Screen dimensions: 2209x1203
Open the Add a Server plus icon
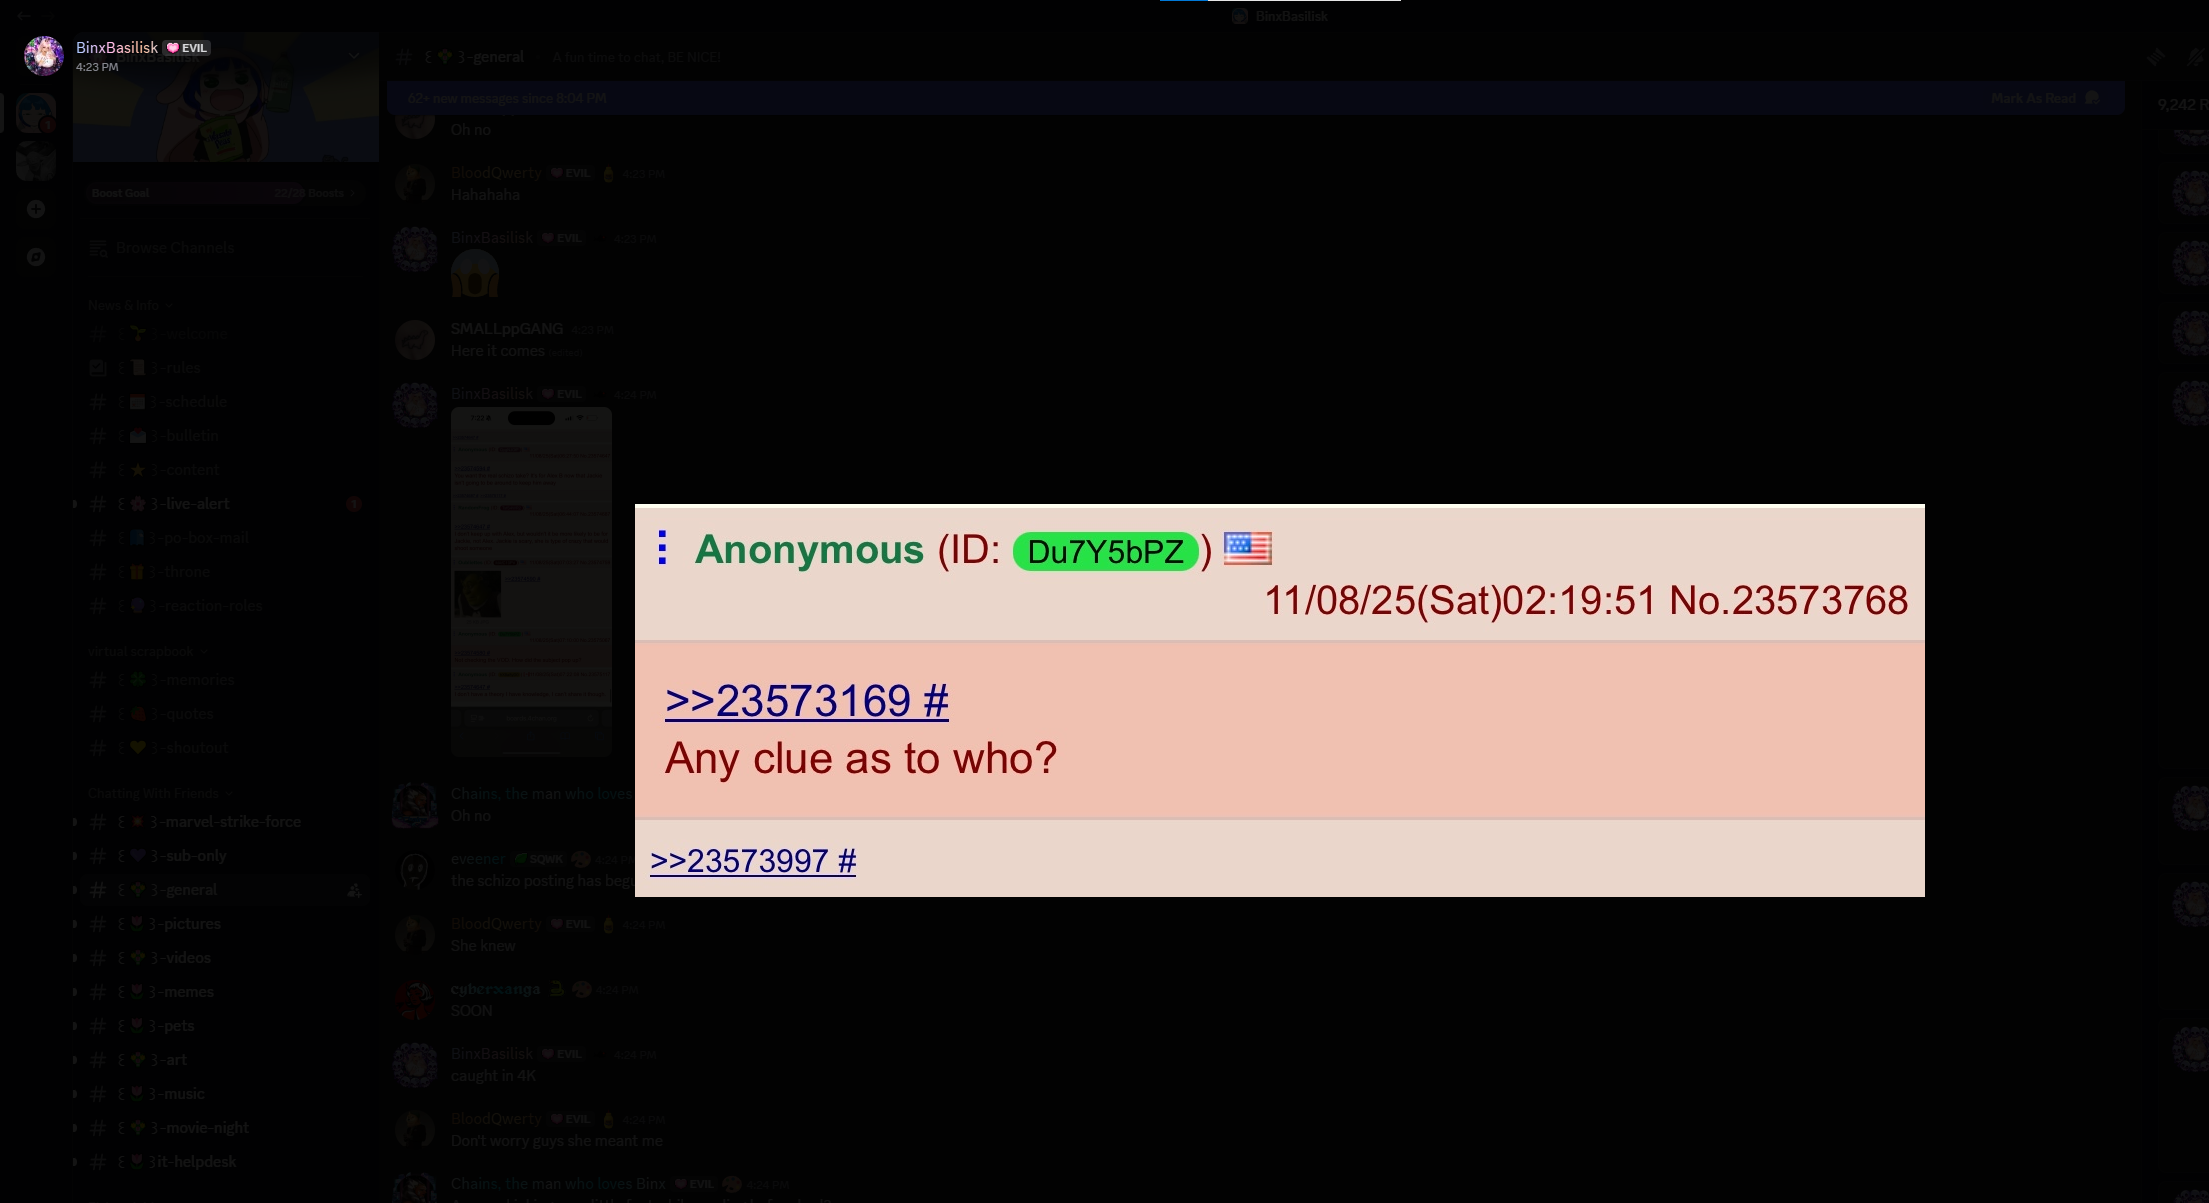(36, 209)
